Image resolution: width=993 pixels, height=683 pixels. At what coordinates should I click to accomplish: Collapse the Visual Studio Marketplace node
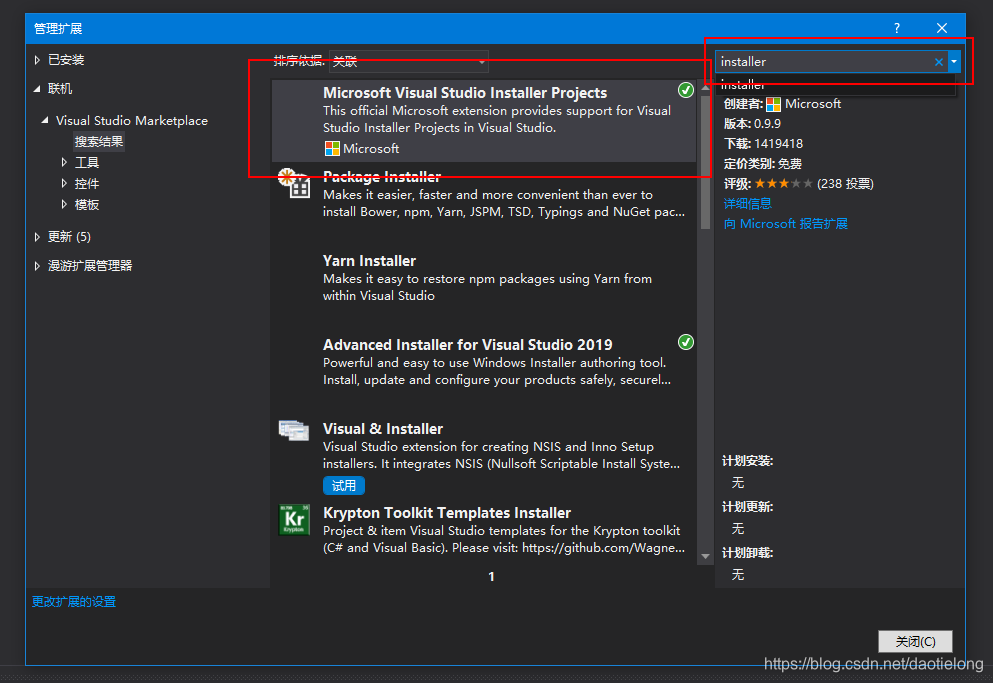point(45,120)
